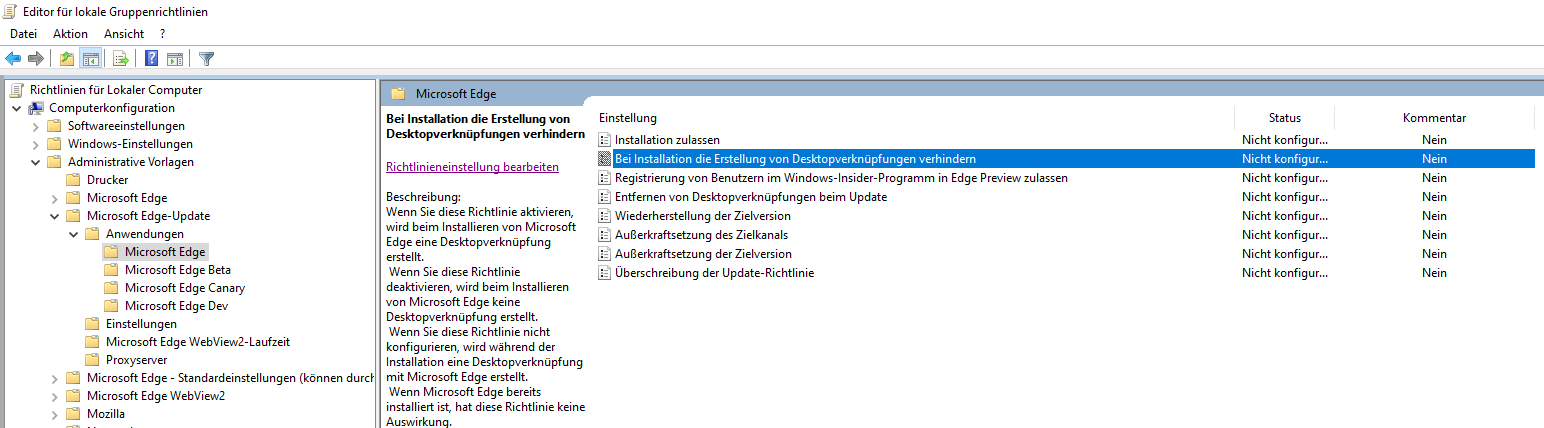
Task: Select Bei Installation die Erstellung von Desktopverknüpfungen verhindern
Action: (x=1064, y=159)
